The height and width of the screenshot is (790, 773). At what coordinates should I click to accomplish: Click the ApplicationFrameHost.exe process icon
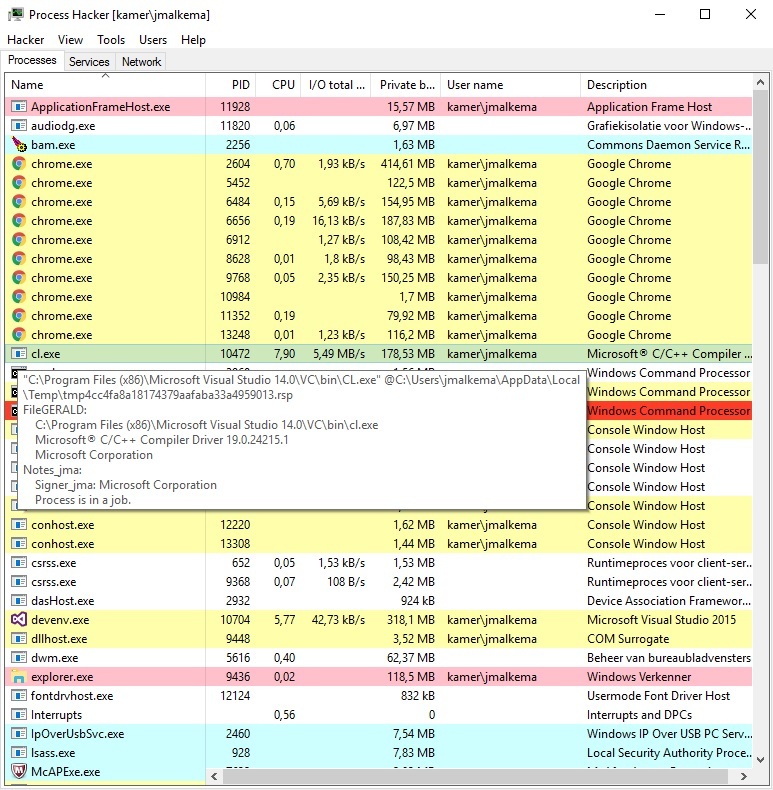click(x=19, y=107)
